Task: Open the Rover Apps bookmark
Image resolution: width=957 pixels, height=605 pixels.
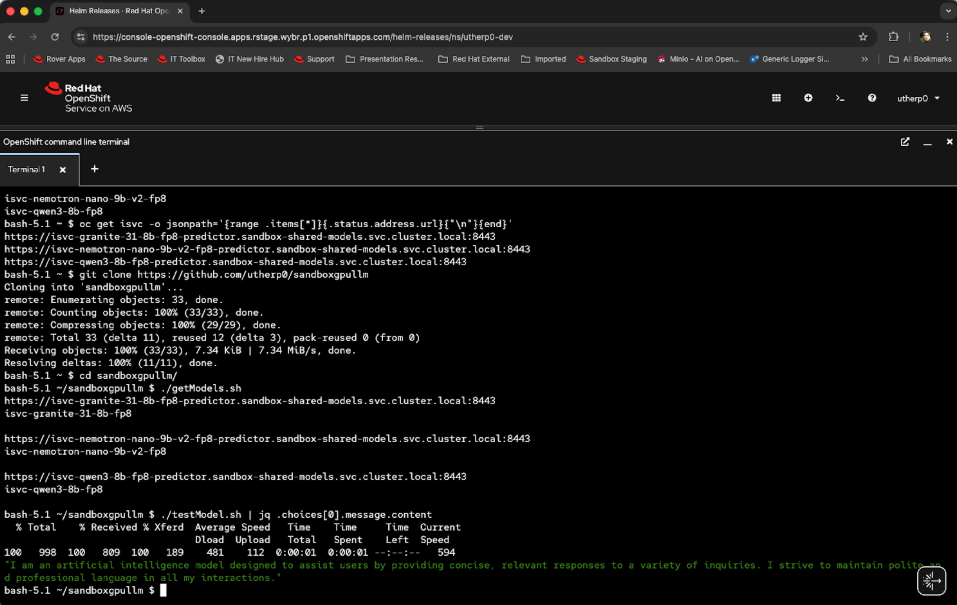Action: [59, 59]
